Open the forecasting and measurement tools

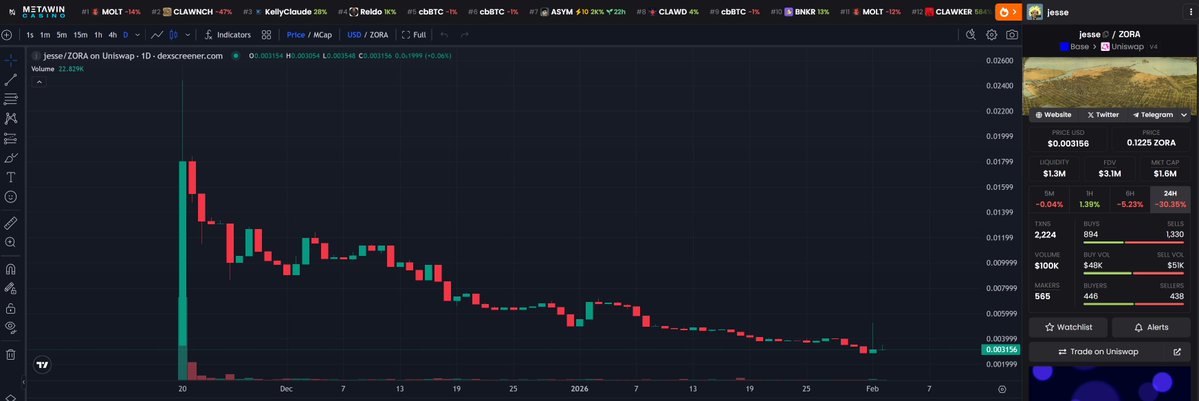11,139
